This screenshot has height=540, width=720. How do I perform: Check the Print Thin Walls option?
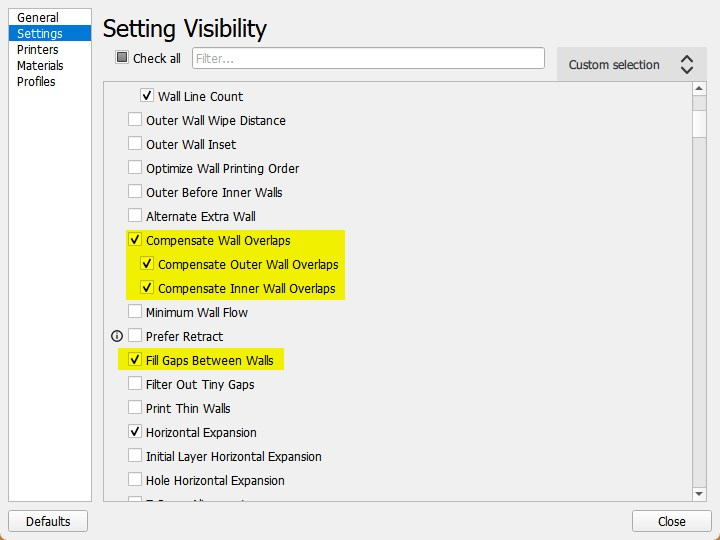(x=135, y=408)
